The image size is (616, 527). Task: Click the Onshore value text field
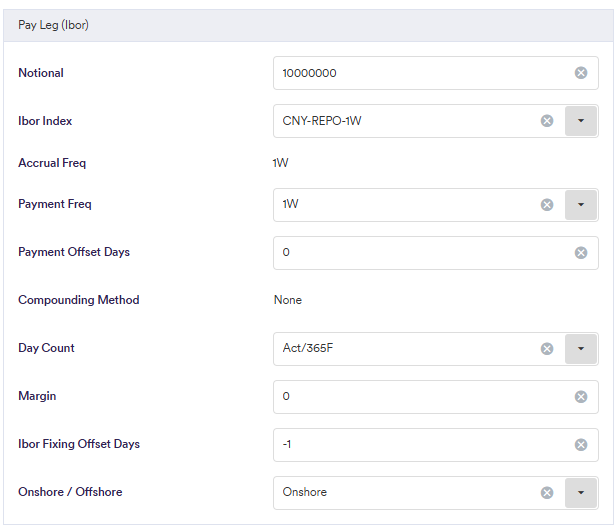[x=400, y=493]
